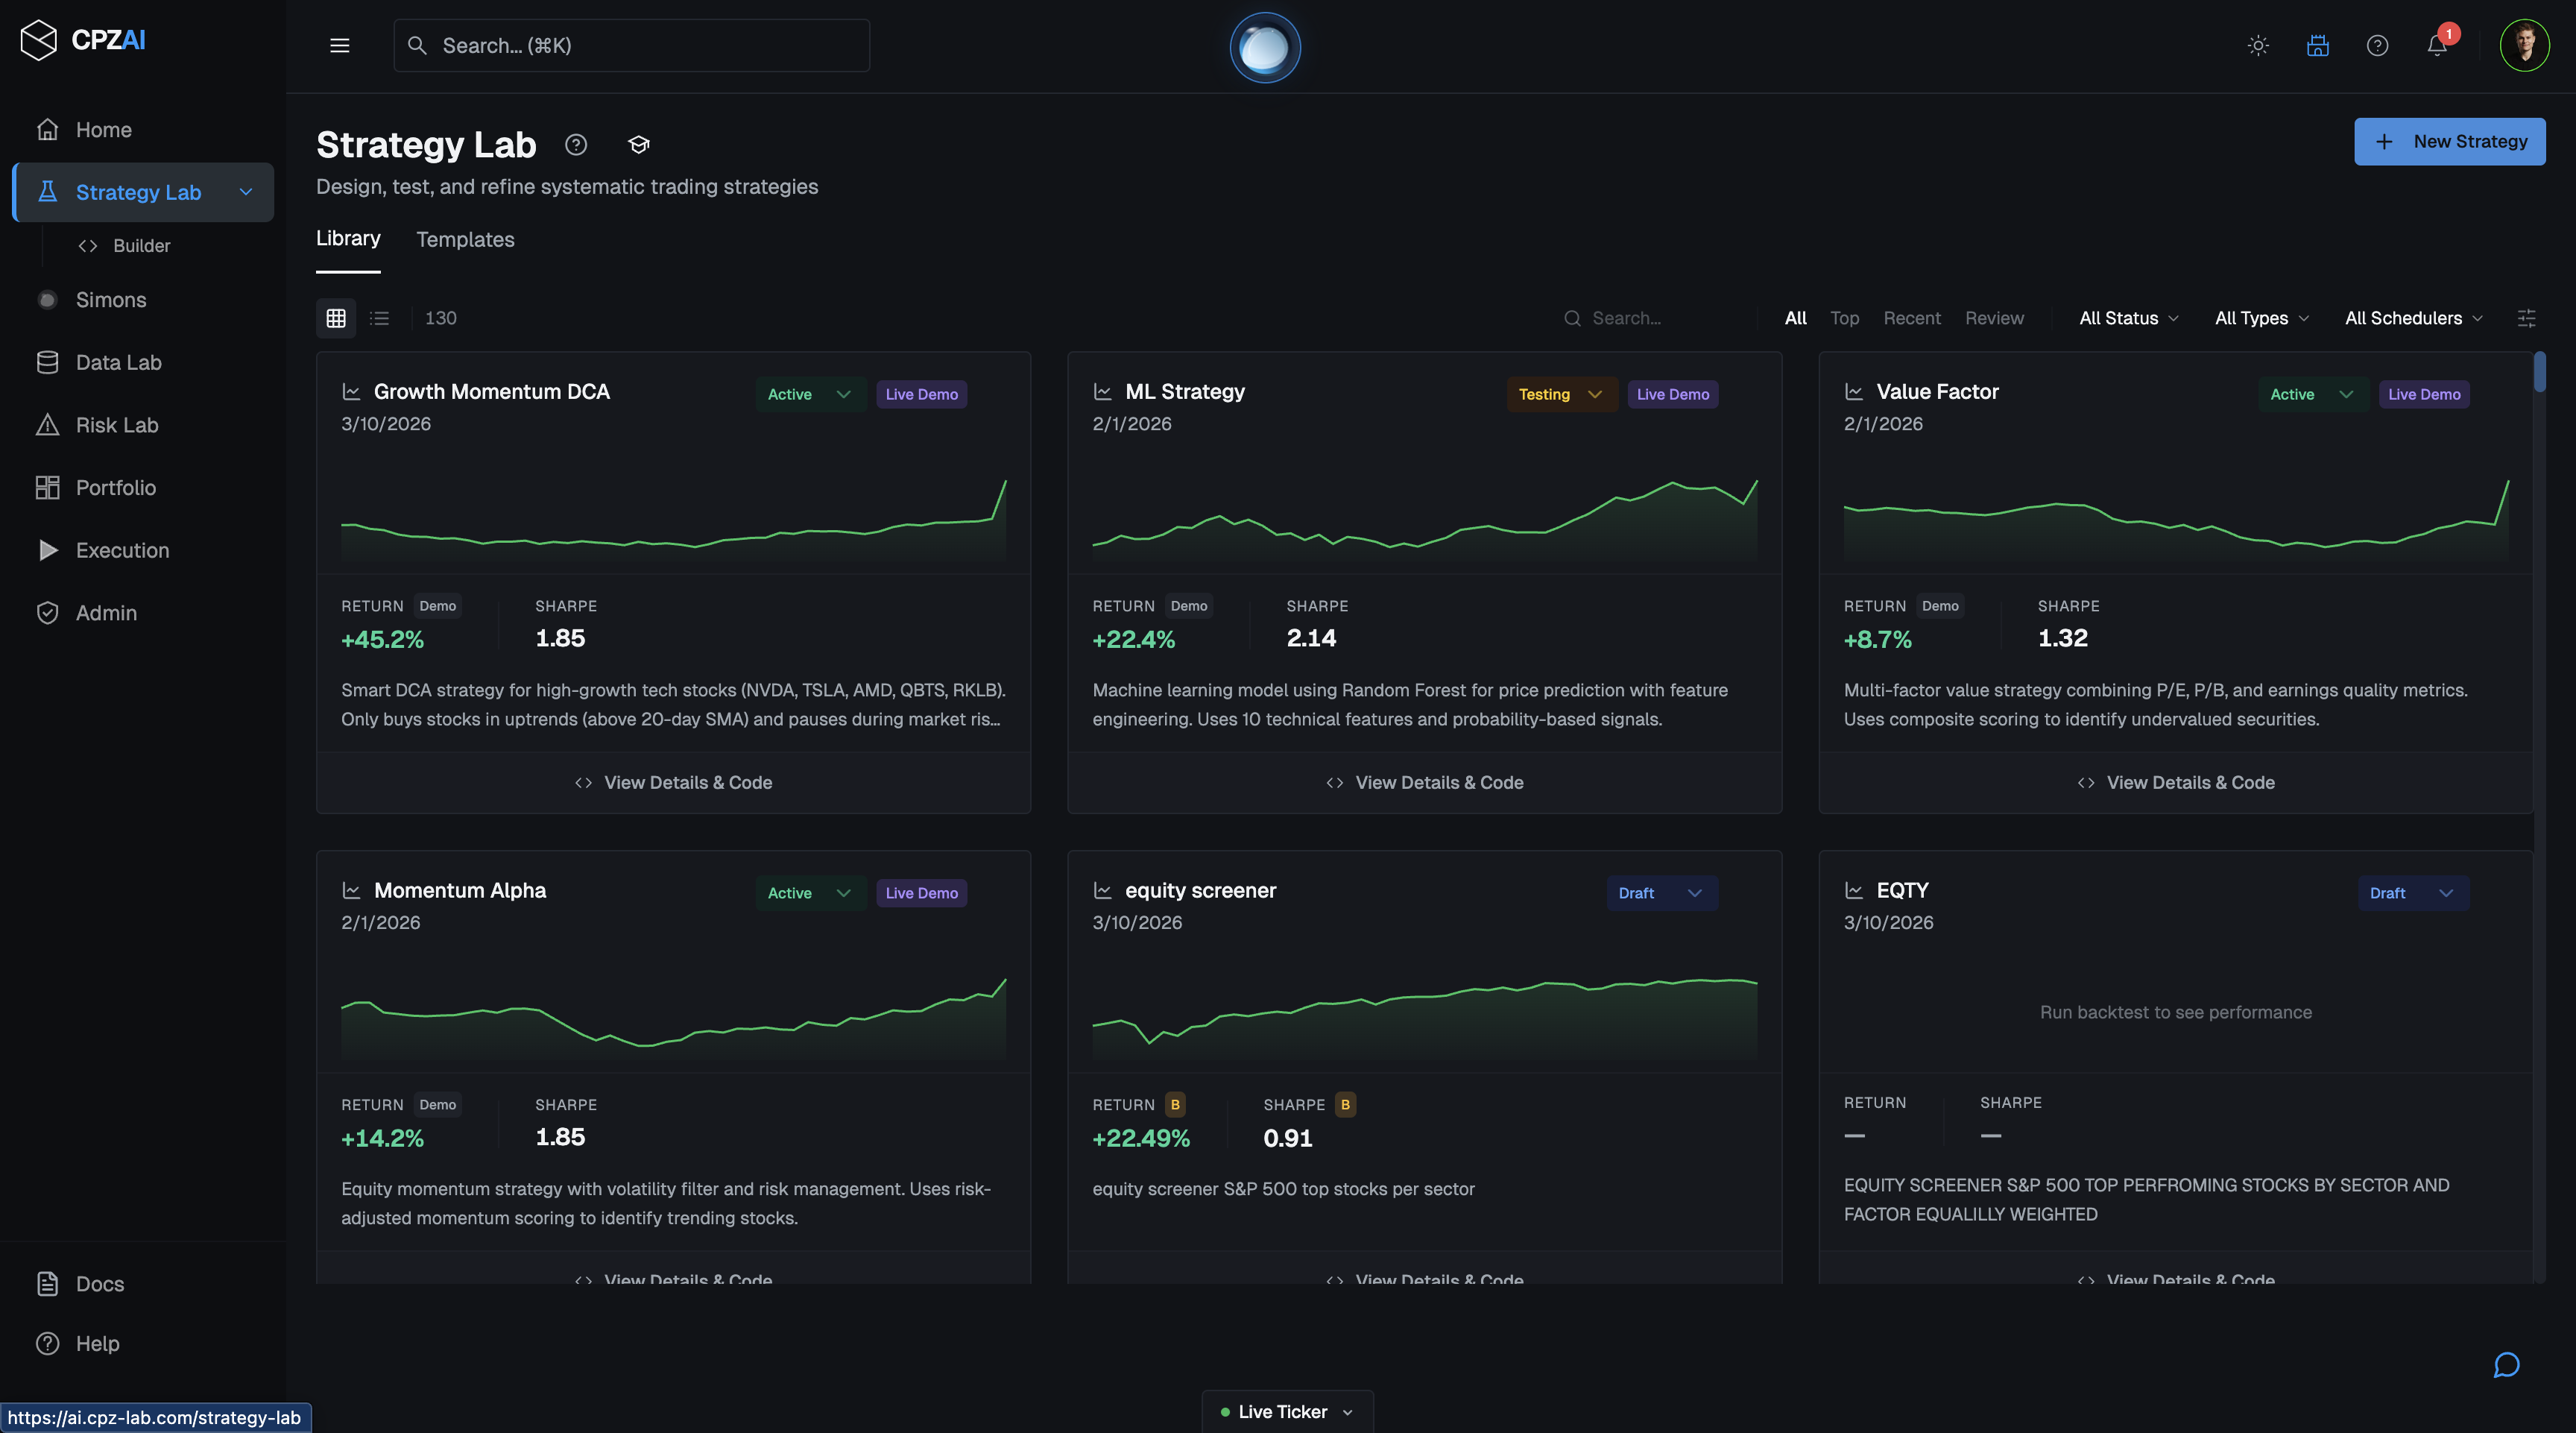
Task: Click the hamburger sidebar menu icon
Action: [x=340, y=46]
